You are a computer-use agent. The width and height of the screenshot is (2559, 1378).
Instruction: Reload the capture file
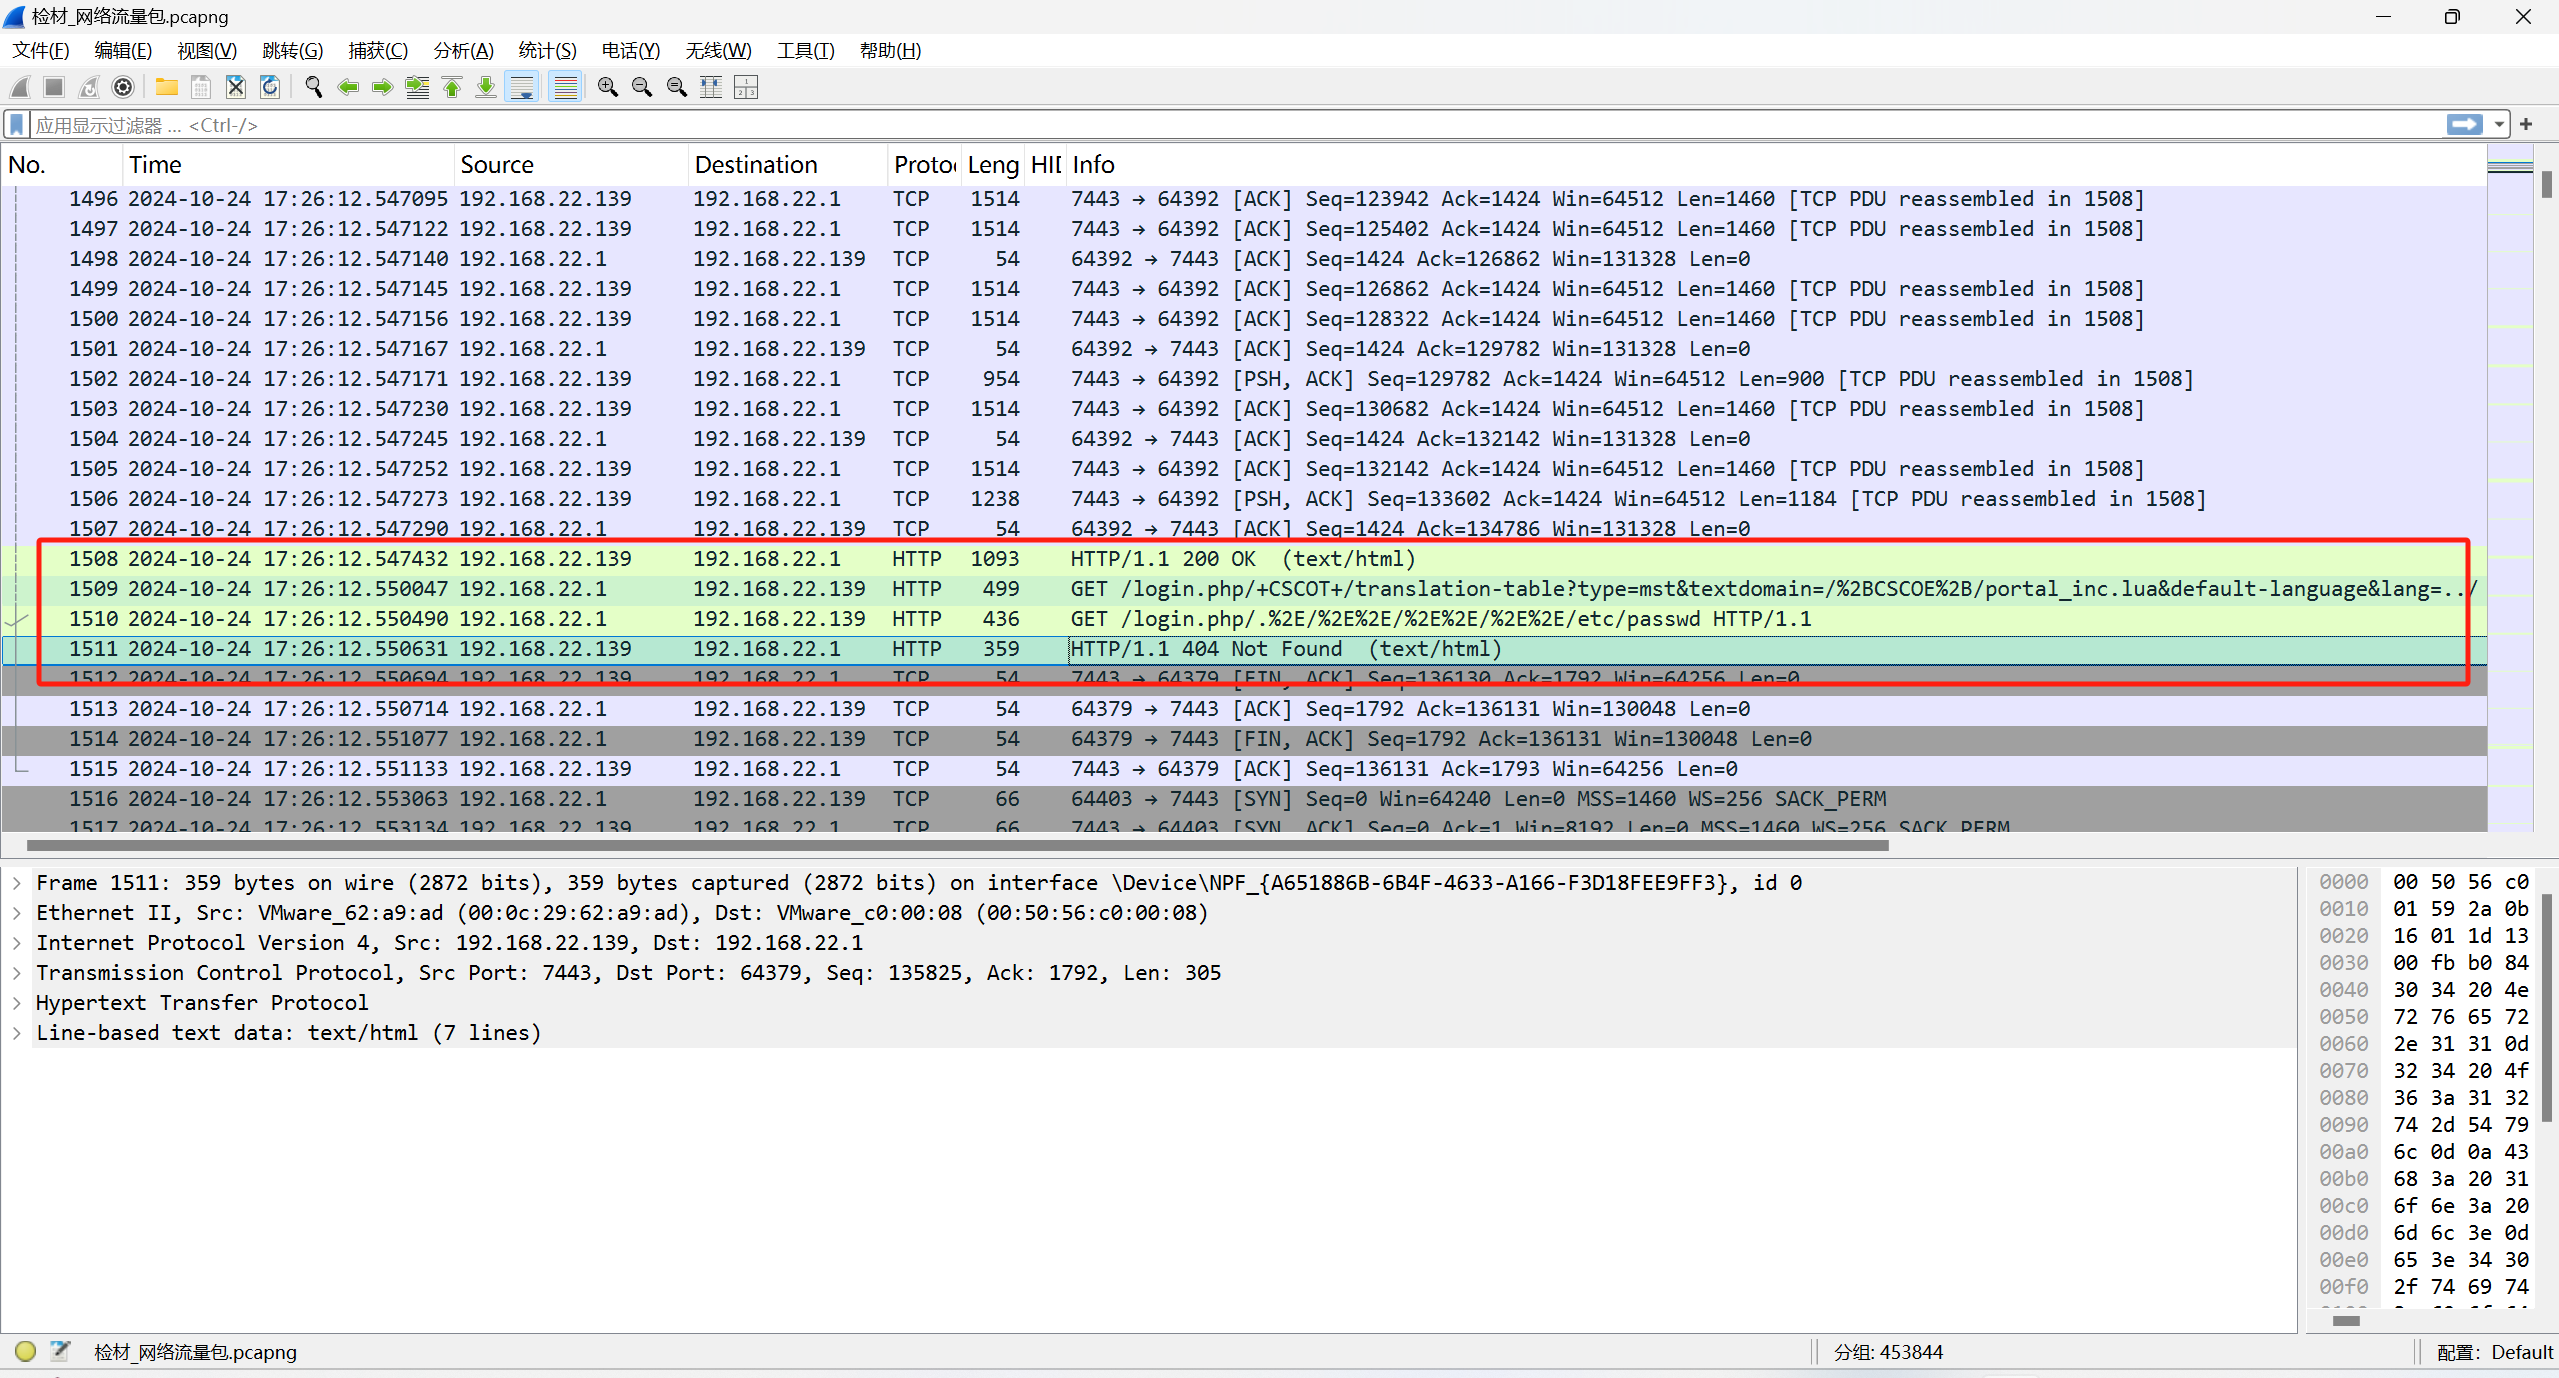tap(270, 88)
